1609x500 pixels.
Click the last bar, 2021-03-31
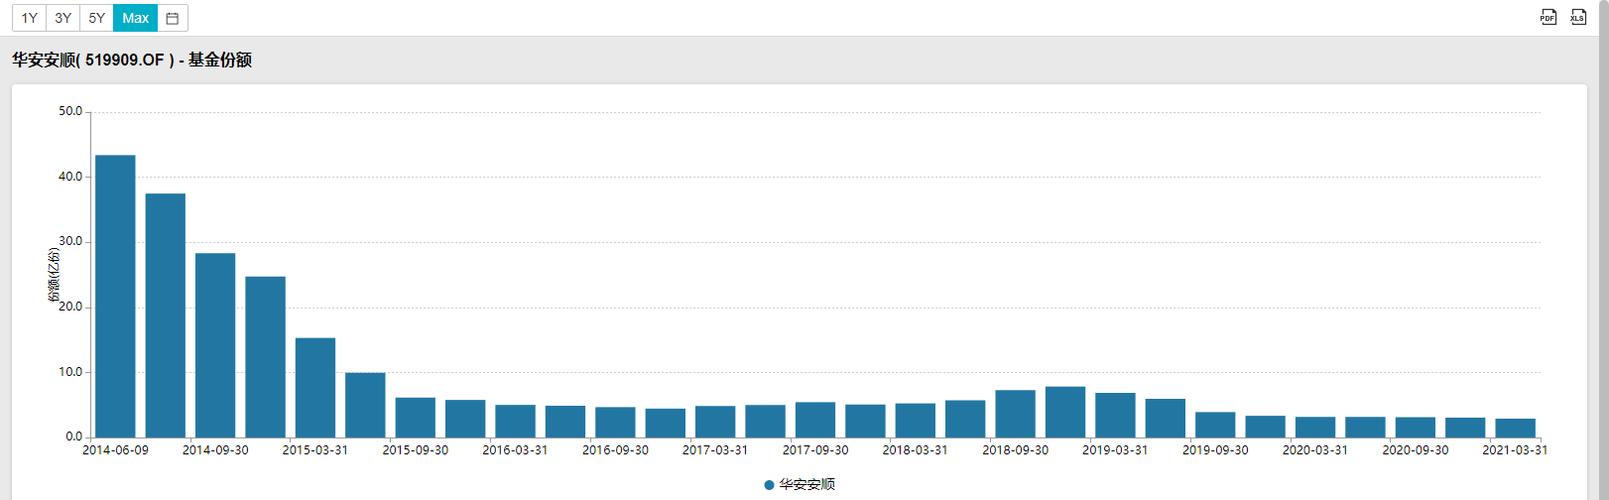[1515, 428]
